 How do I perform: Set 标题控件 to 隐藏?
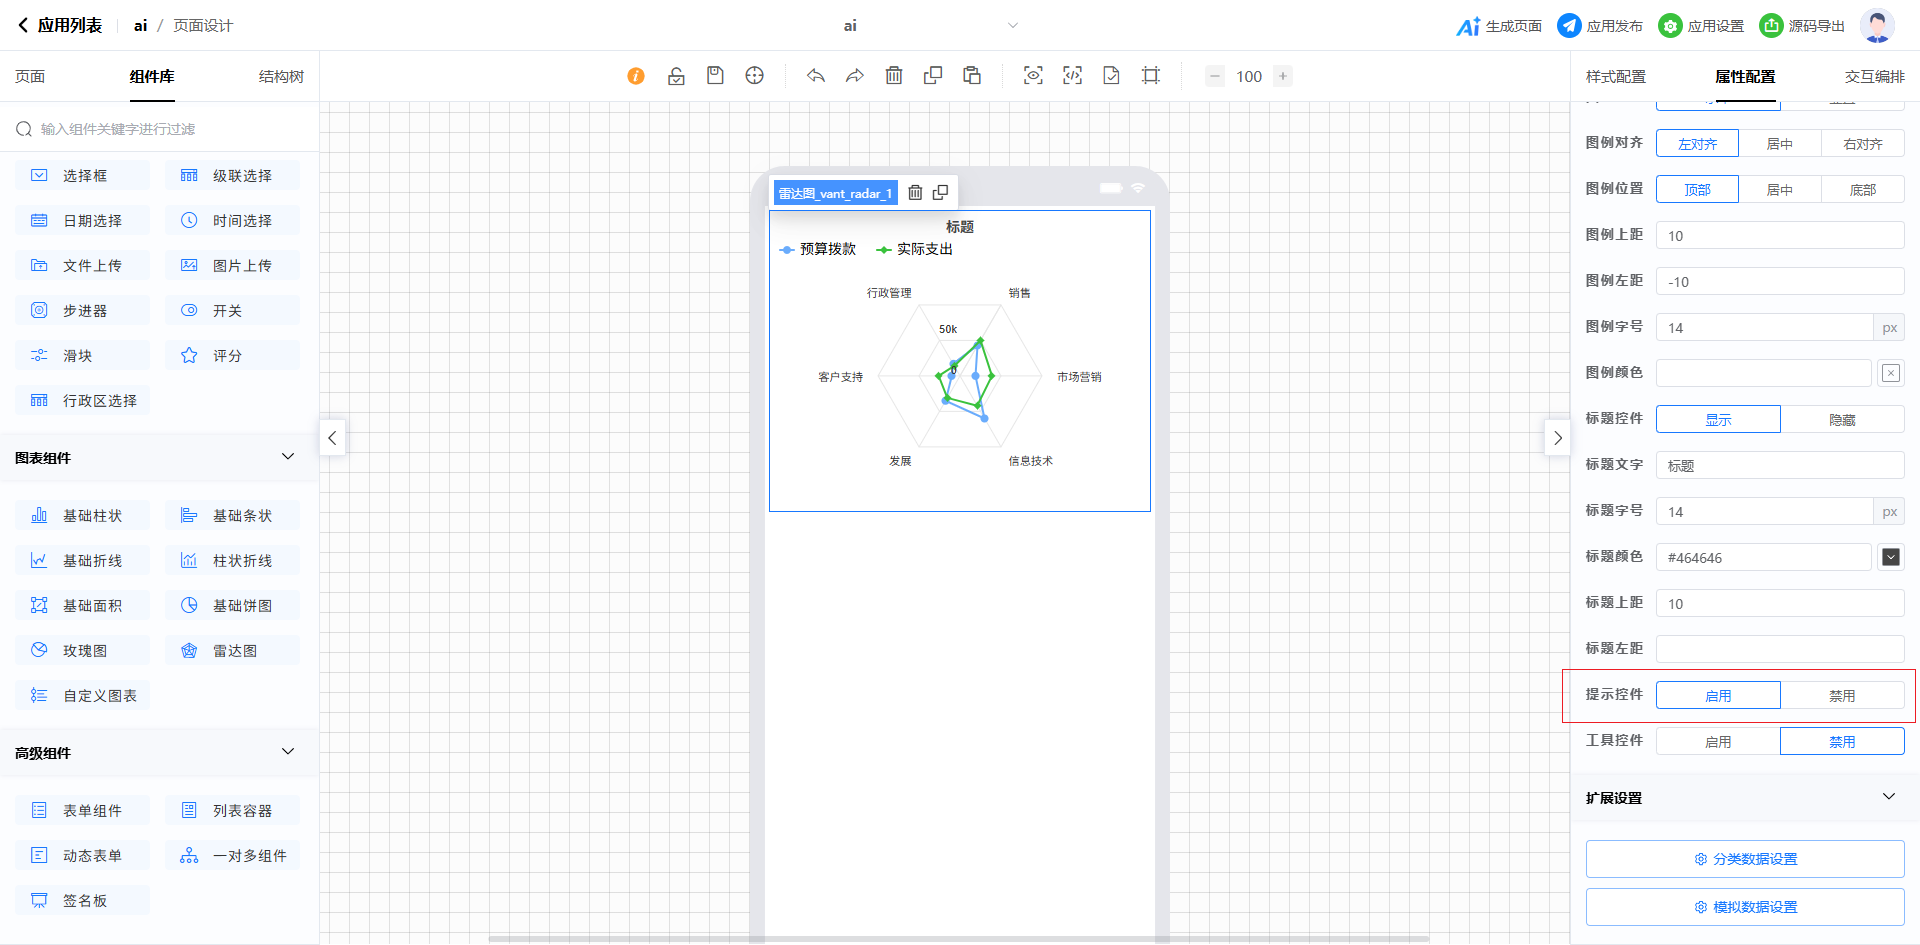click(x=1842, y=420)
